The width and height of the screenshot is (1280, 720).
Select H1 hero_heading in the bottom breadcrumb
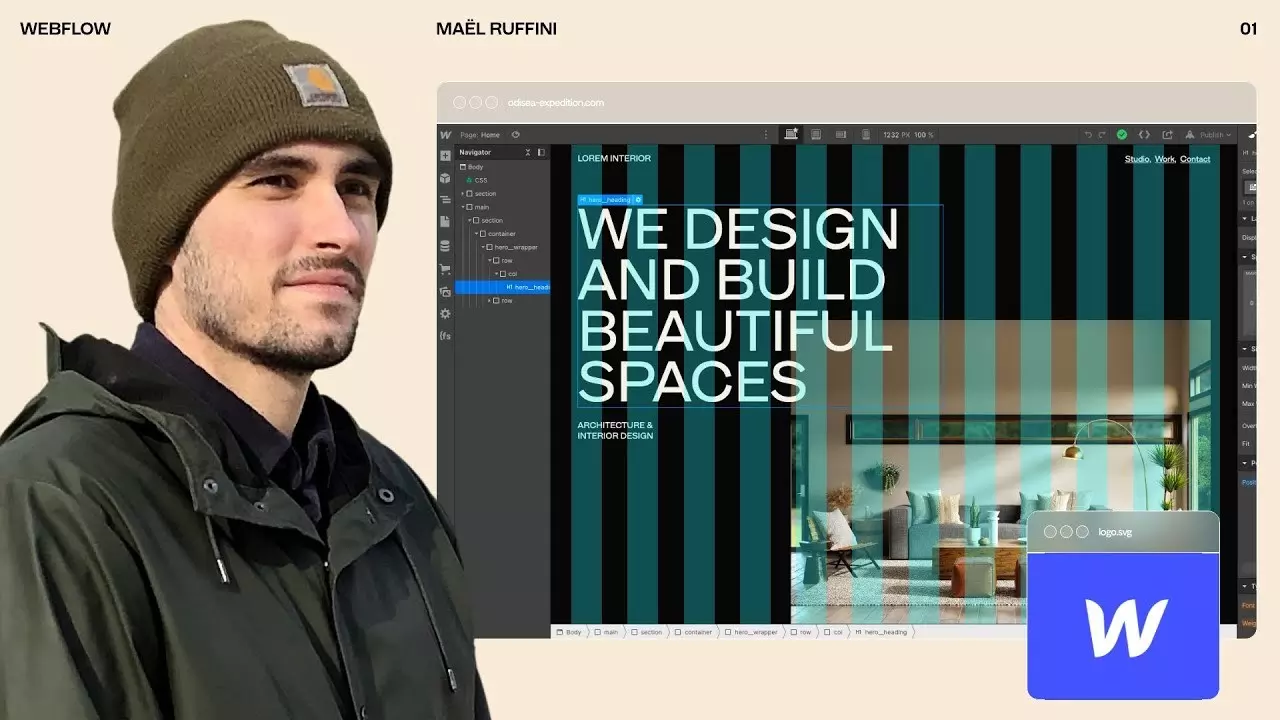882,632
